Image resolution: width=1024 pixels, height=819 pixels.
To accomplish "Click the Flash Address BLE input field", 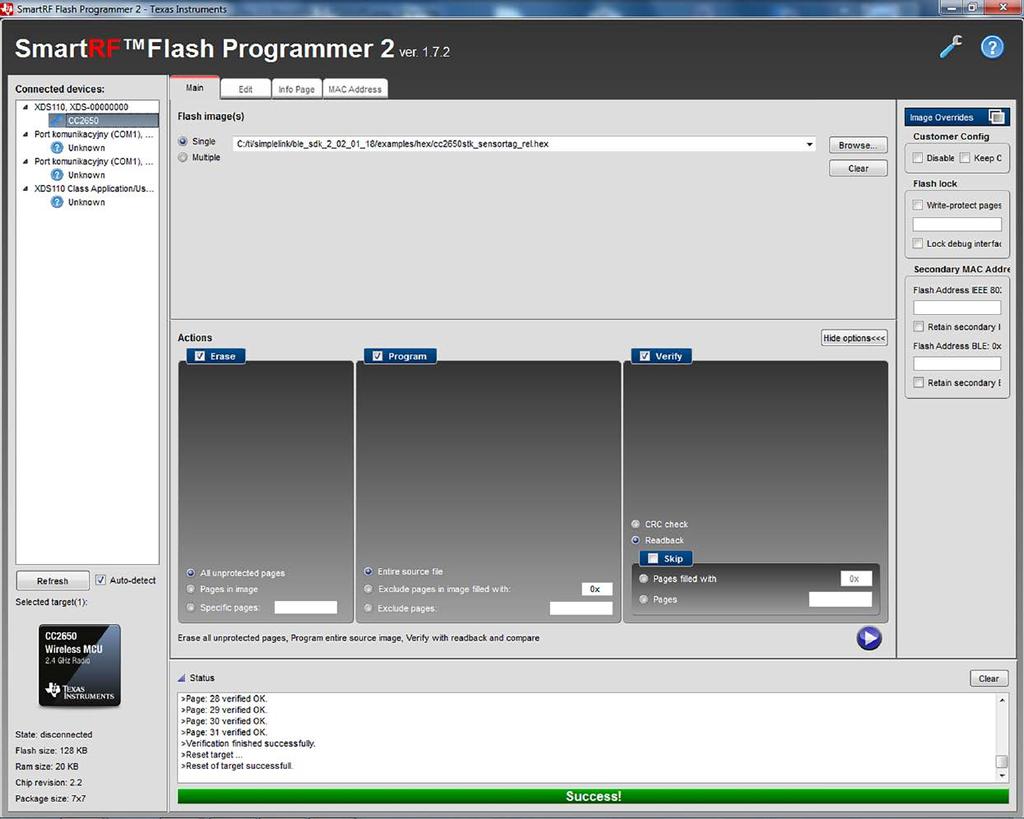I will (957, 364).
